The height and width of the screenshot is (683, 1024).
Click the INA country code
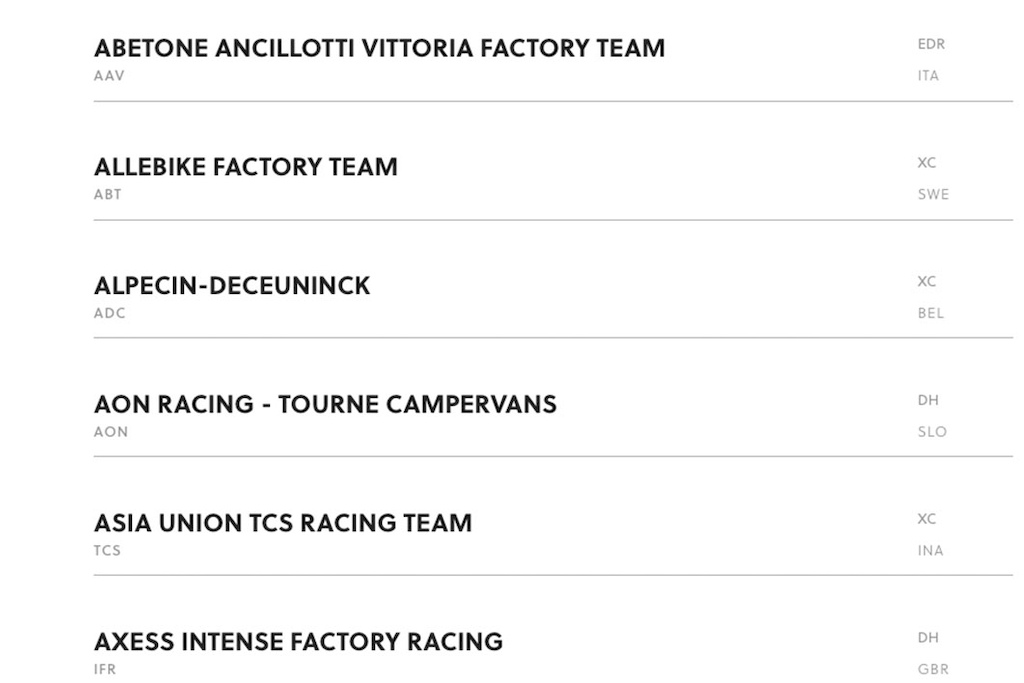coord(930,551)
